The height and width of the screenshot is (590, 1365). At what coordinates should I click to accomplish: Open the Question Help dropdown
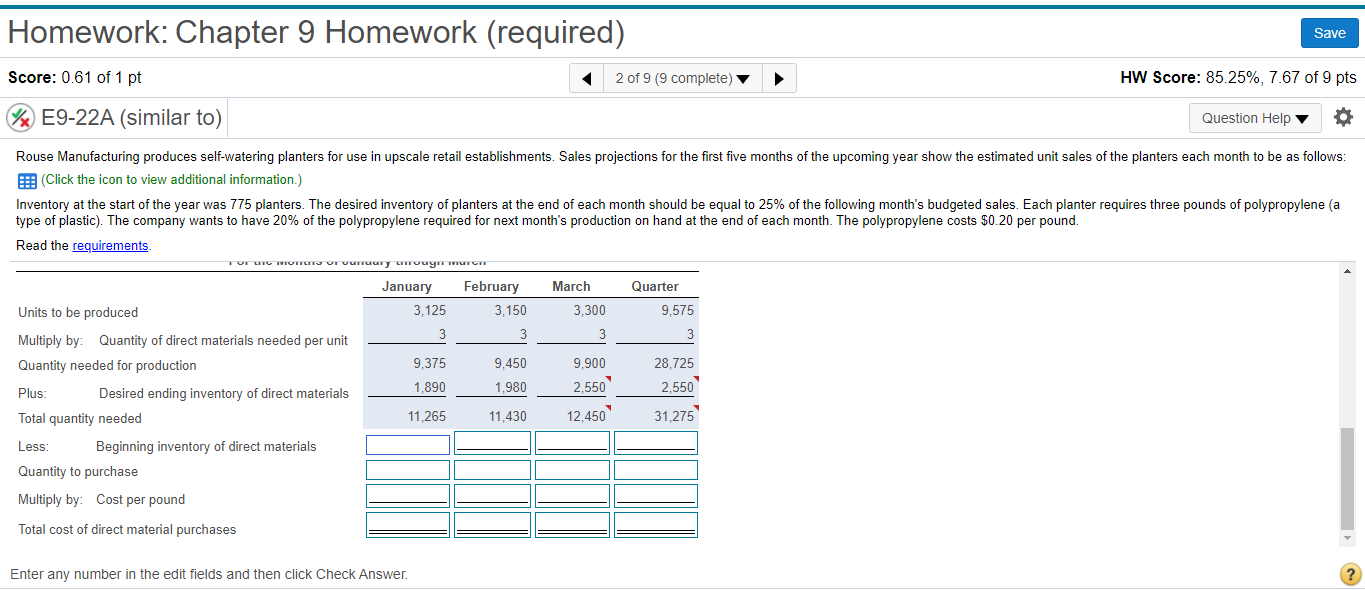[x=1254, y=117]
